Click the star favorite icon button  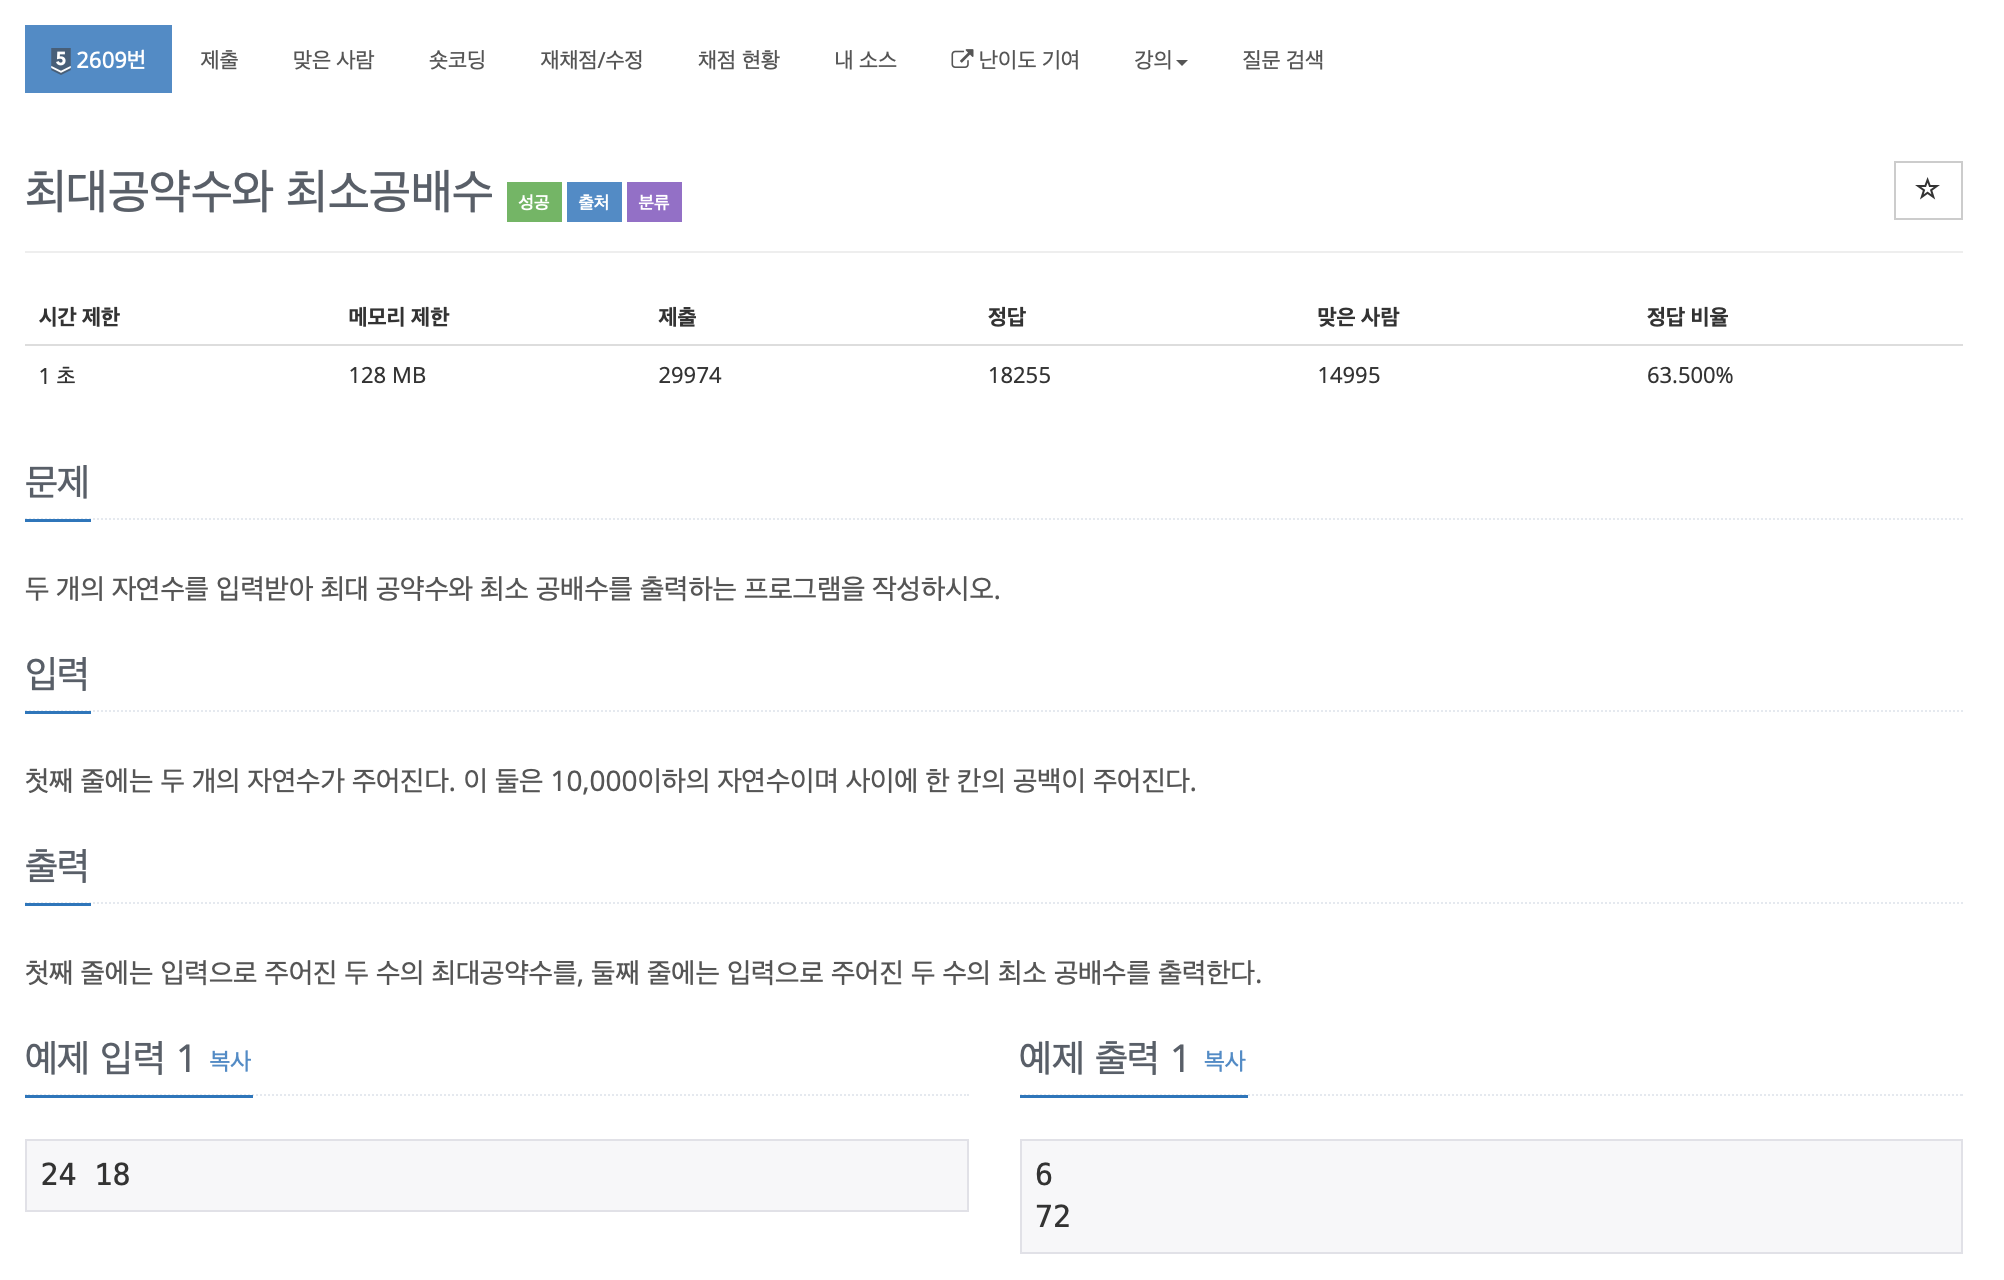tap(1926, 190)
